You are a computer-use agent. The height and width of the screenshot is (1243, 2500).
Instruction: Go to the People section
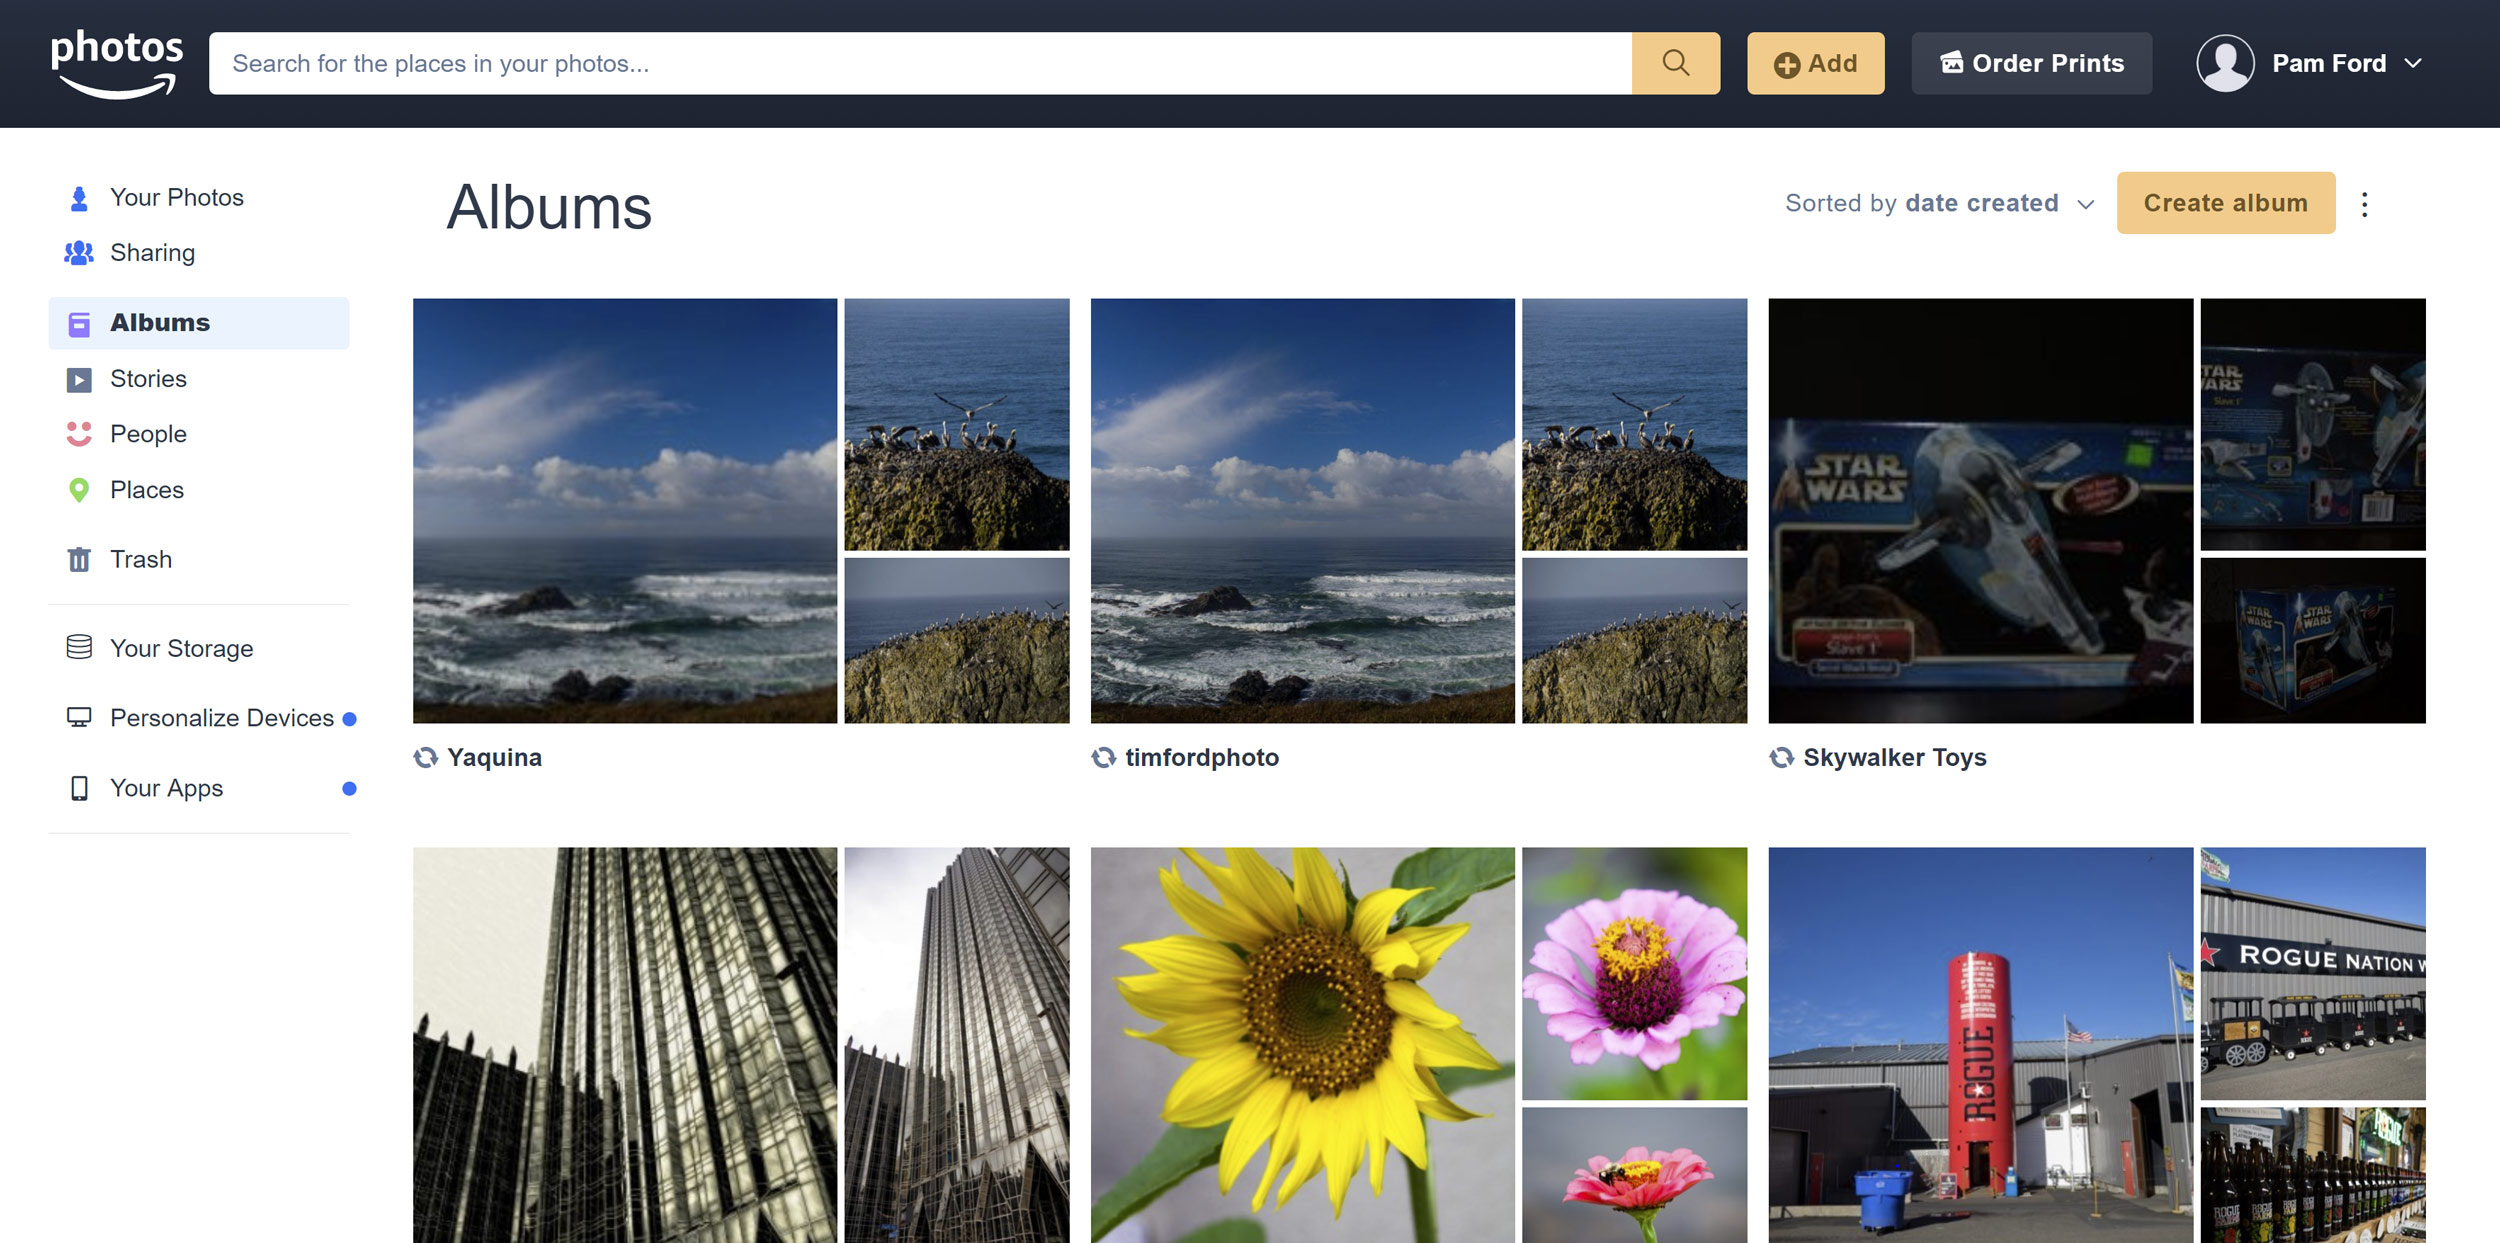click(x=148, y=434)
